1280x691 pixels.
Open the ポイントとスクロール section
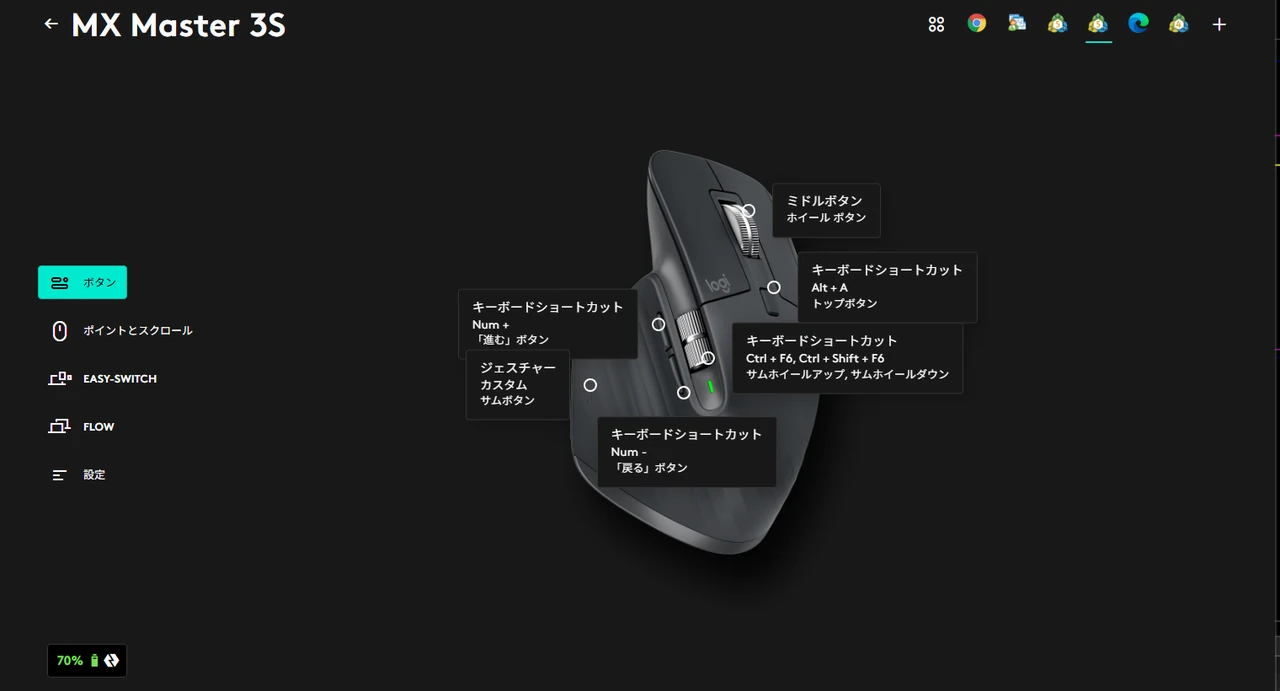click(x=121, y=330)
